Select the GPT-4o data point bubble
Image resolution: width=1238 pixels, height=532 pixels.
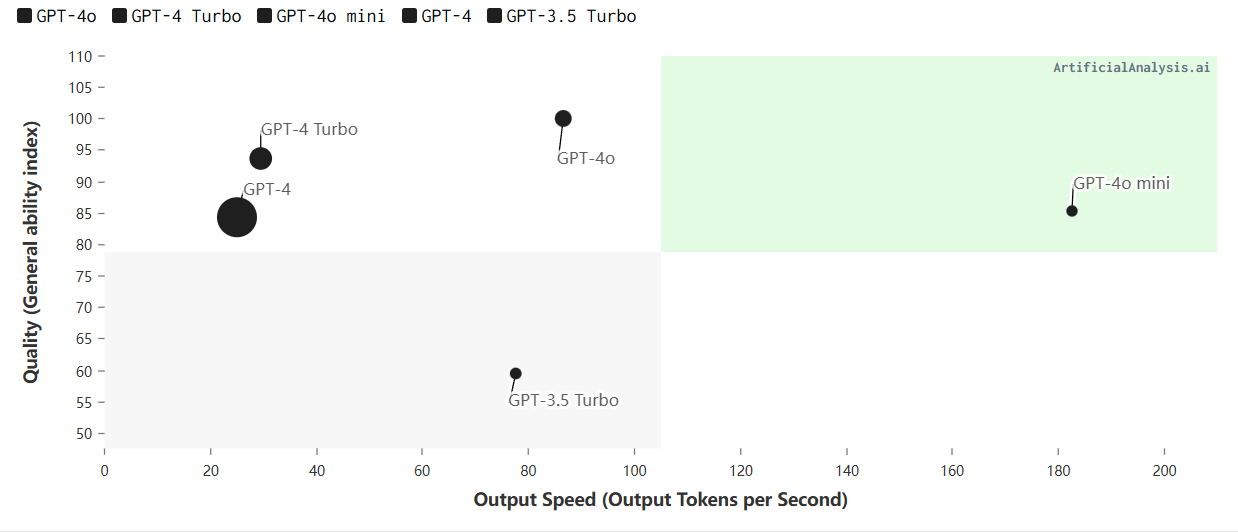(x=563, y=118)
